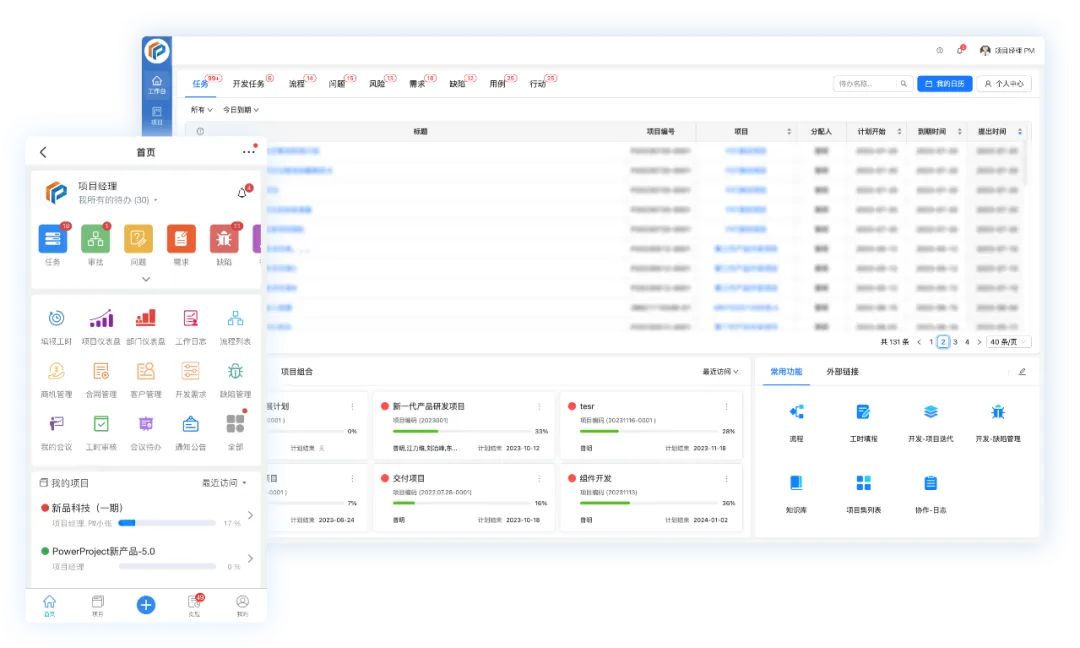Expand the 最近访问 dropdown in 项目组合
1080x648 pixels.
pos(720,372)
